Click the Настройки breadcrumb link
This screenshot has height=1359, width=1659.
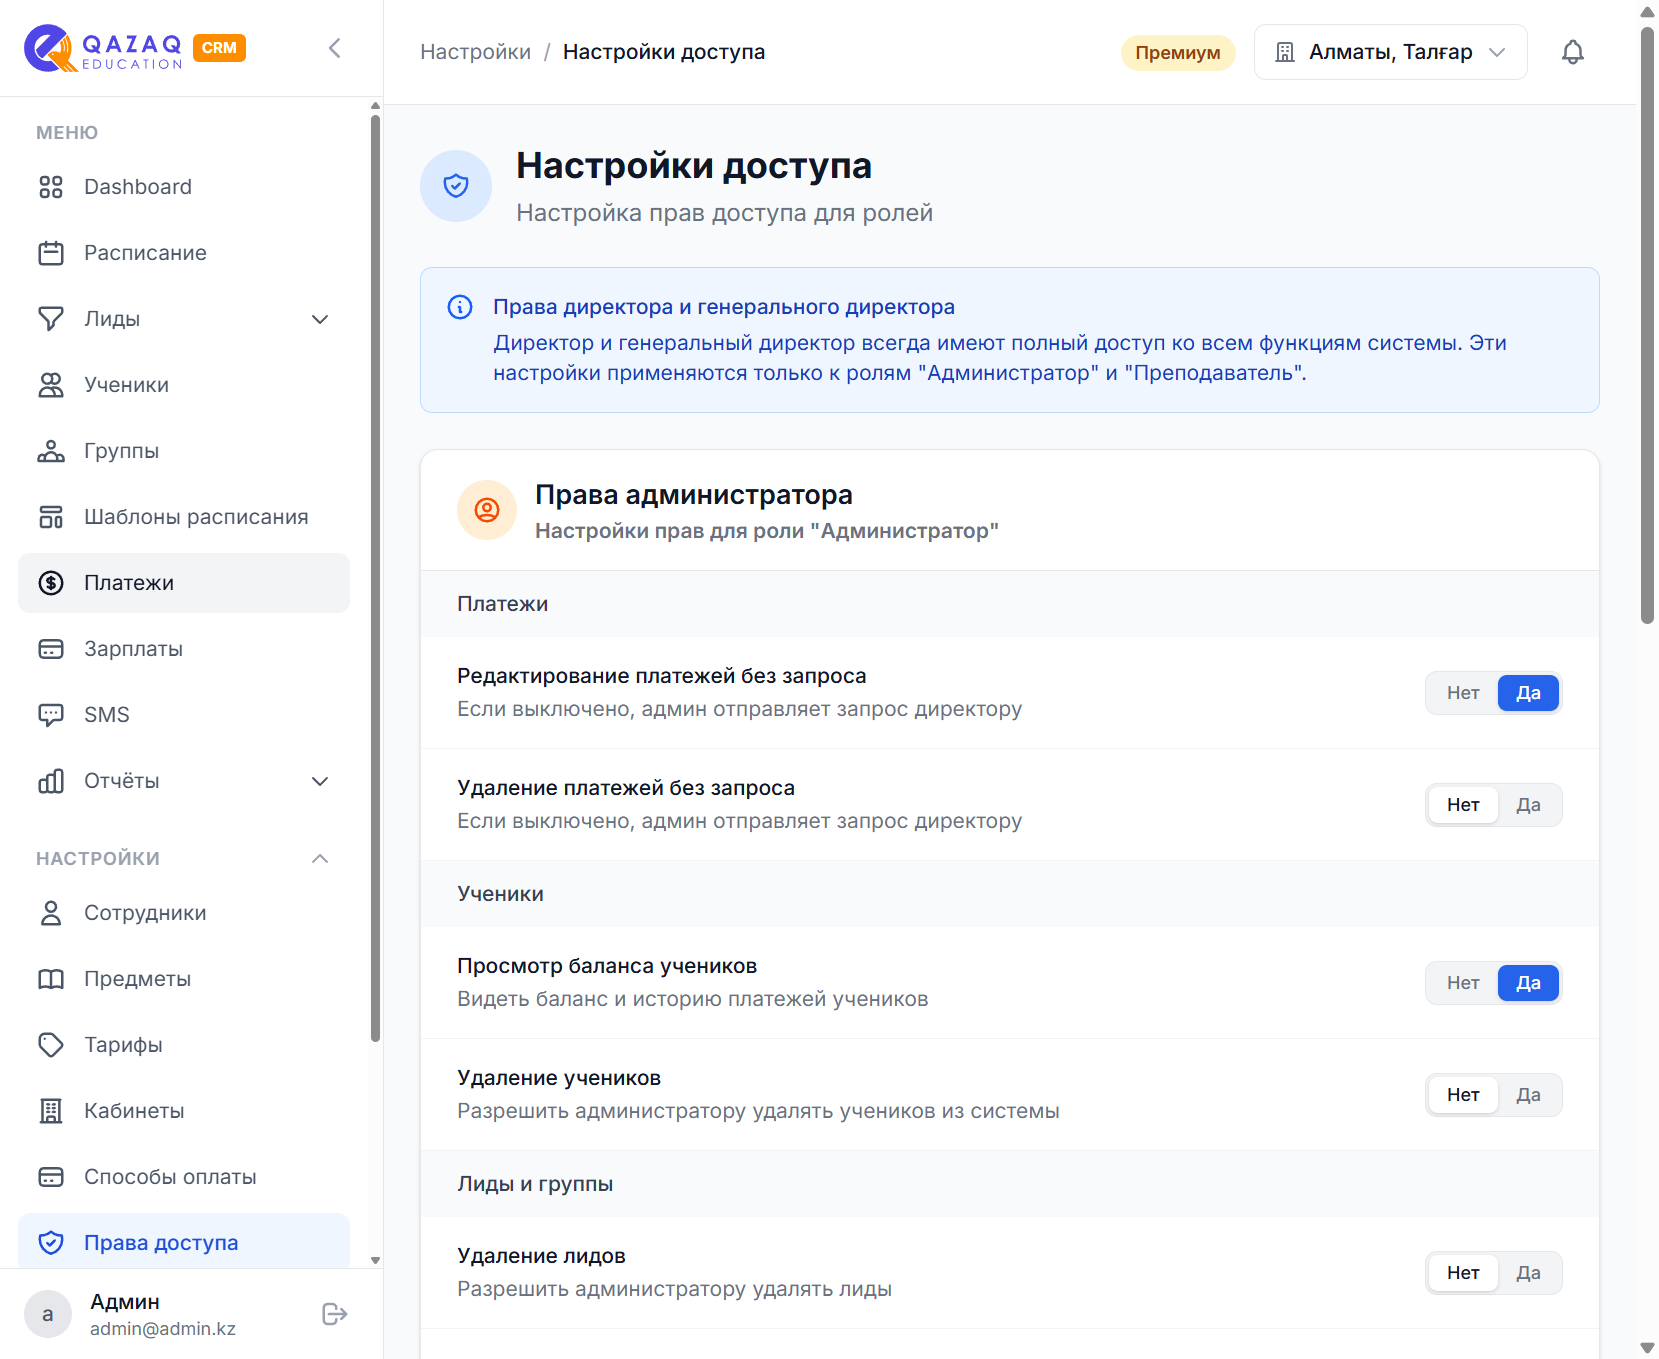point(475,52)
